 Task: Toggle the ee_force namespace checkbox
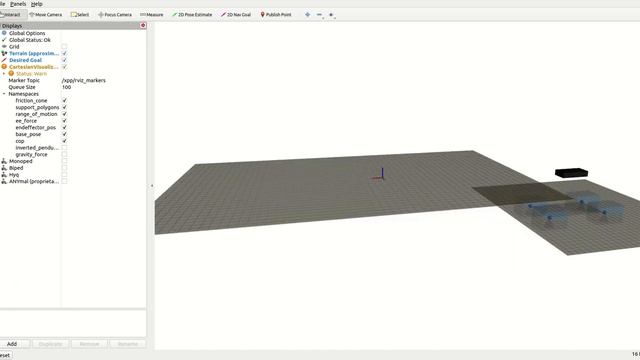pos(64,121)
